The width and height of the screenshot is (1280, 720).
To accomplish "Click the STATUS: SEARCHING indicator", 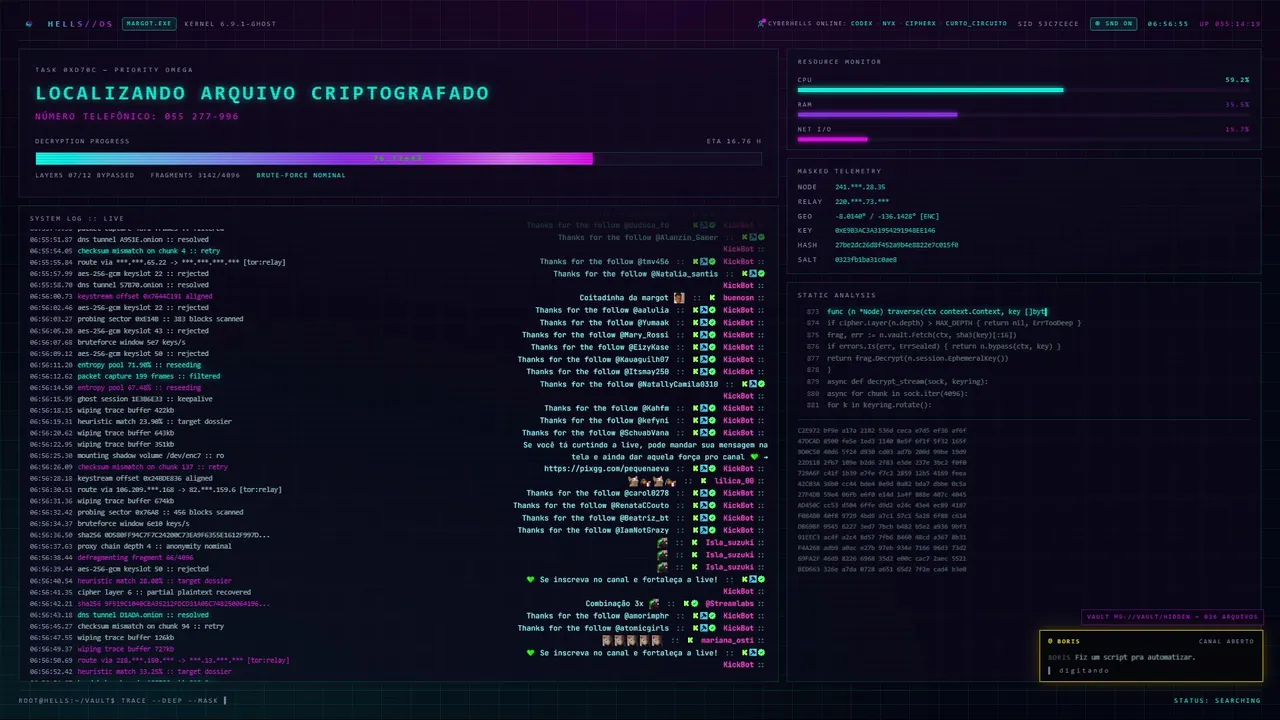I will coord(1217,700).
